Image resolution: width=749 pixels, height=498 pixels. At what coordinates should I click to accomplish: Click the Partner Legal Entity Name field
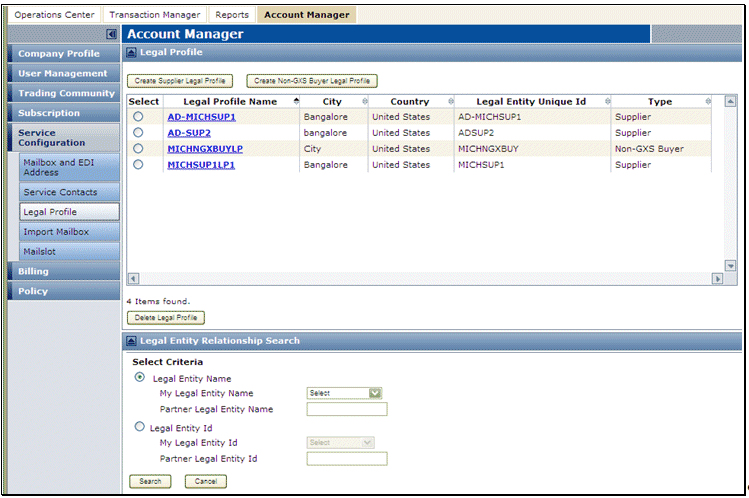346,409
